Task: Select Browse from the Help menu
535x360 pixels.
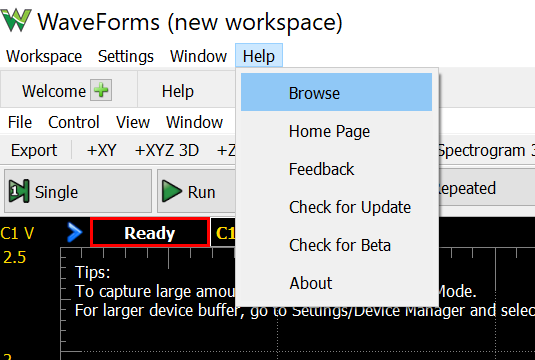Action: pos(336,92)
